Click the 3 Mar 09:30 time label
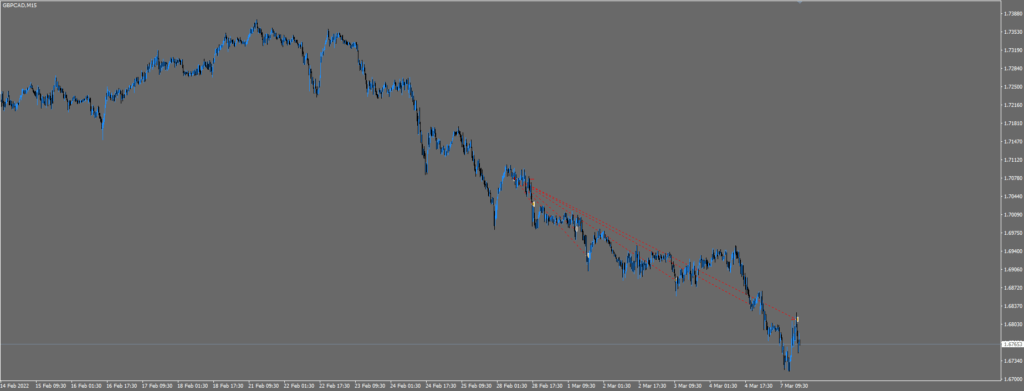 coord(688,385)
